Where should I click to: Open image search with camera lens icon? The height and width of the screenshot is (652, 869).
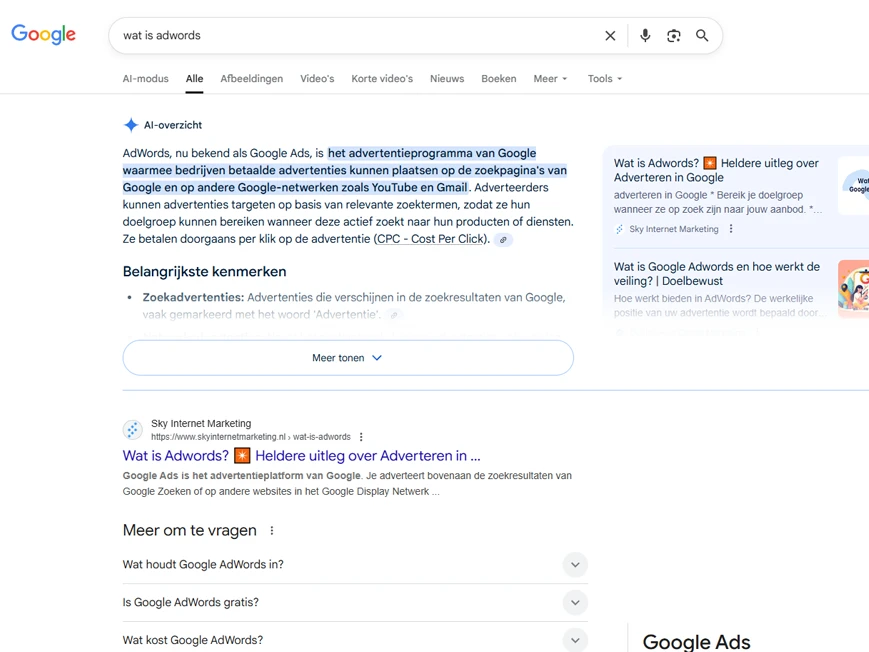pyautogui.click(x=673, y=35)
